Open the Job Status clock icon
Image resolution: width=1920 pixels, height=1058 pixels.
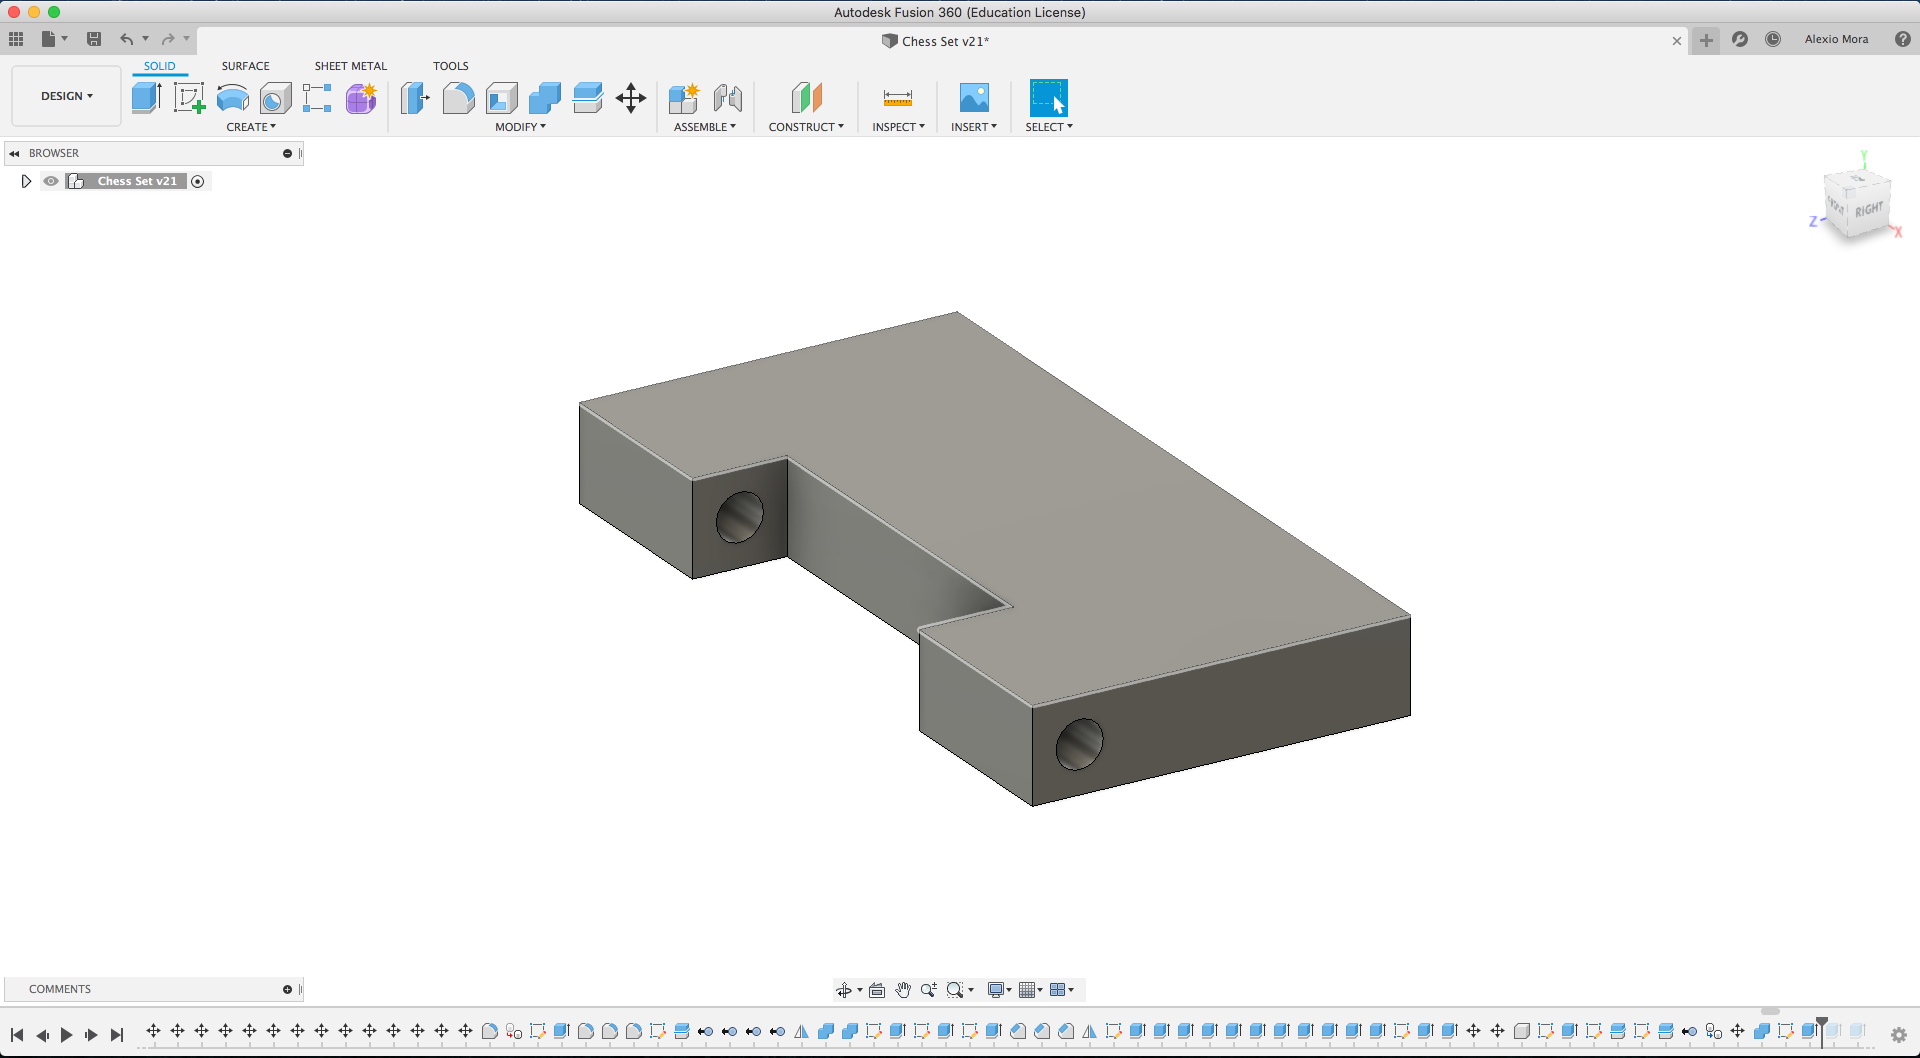point(1773,39)
